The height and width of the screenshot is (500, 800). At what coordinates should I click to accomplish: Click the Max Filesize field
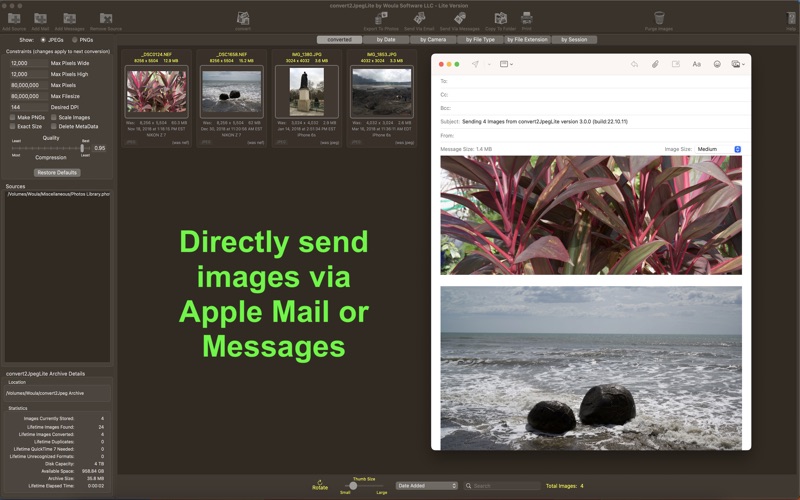click(29, 96)
